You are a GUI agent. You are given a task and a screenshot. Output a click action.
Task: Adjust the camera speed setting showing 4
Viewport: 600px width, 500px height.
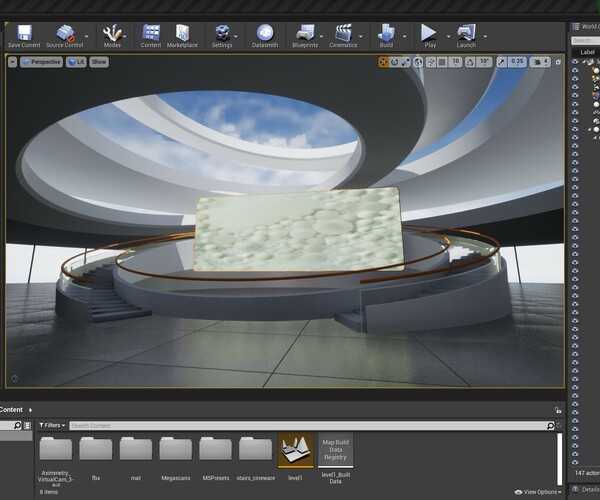point(541,62)
